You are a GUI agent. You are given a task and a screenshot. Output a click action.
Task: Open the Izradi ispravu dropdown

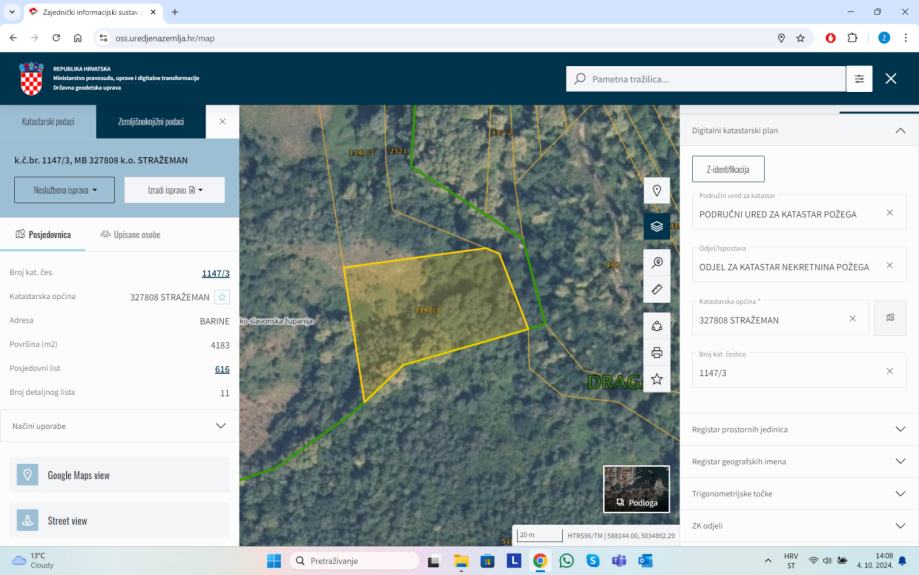175,190
